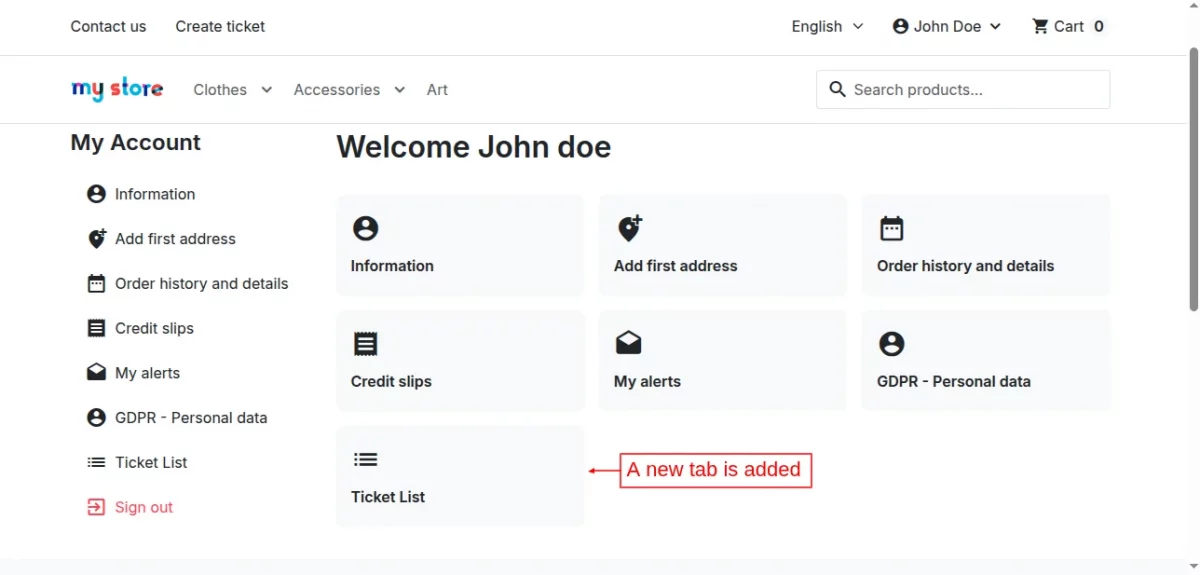Open My alerts sidebar link
Viewport: 1200px width, 575px height.
pos(147,373)
